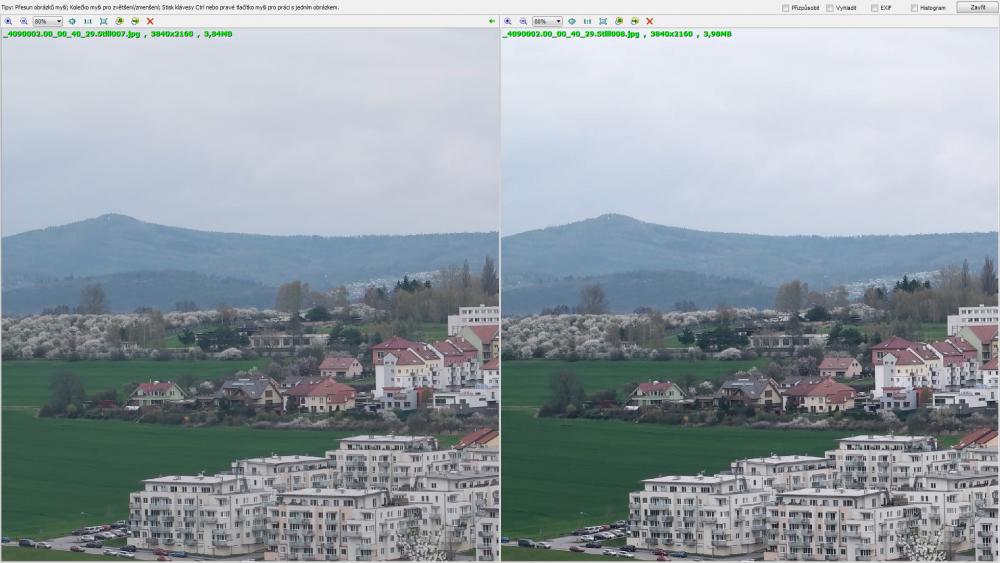1000x563 pixels.
Task: Zoom out on the left image pane
Action: tap(23, 21)
